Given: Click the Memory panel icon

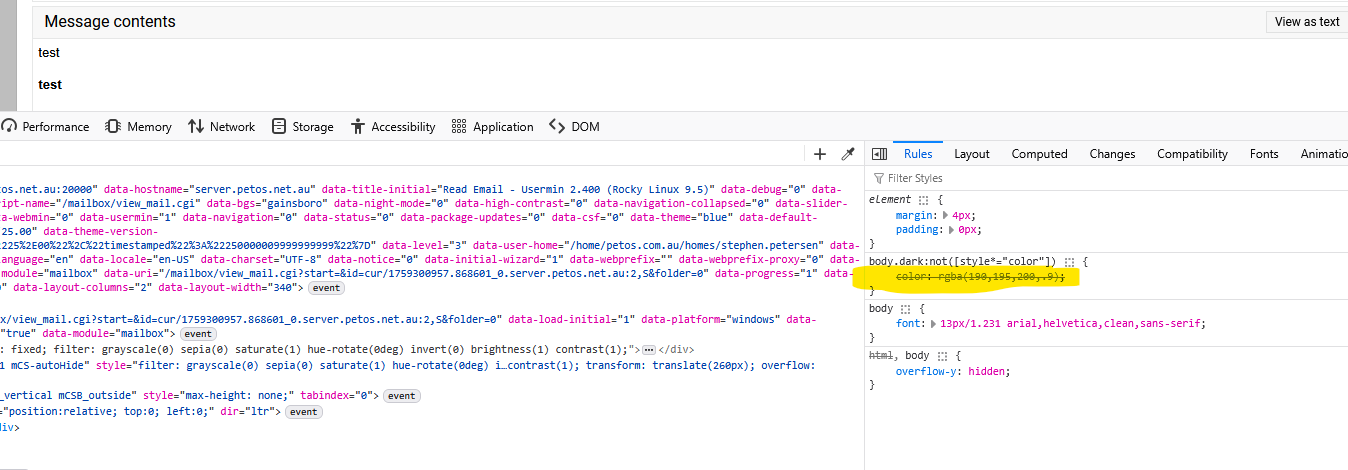Looking at the screenshot, I should [x=112, y=127].
